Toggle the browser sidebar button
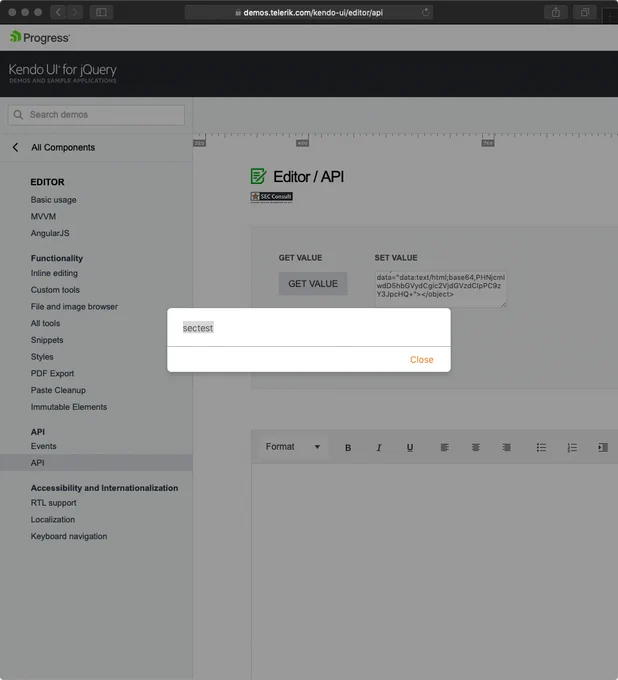This screenshot has width=618, height=680. point(101,12)
